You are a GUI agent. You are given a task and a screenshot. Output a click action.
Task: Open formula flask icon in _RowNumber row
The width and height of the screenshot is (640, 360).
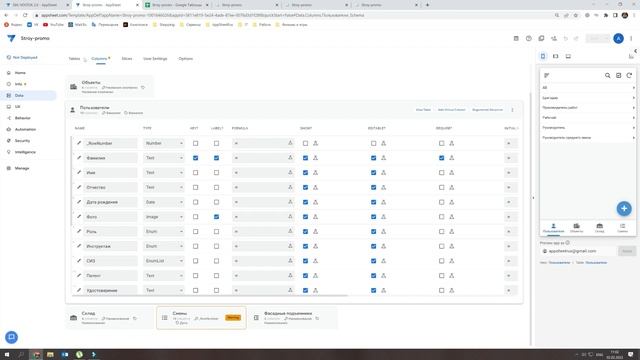pos(290,143)
